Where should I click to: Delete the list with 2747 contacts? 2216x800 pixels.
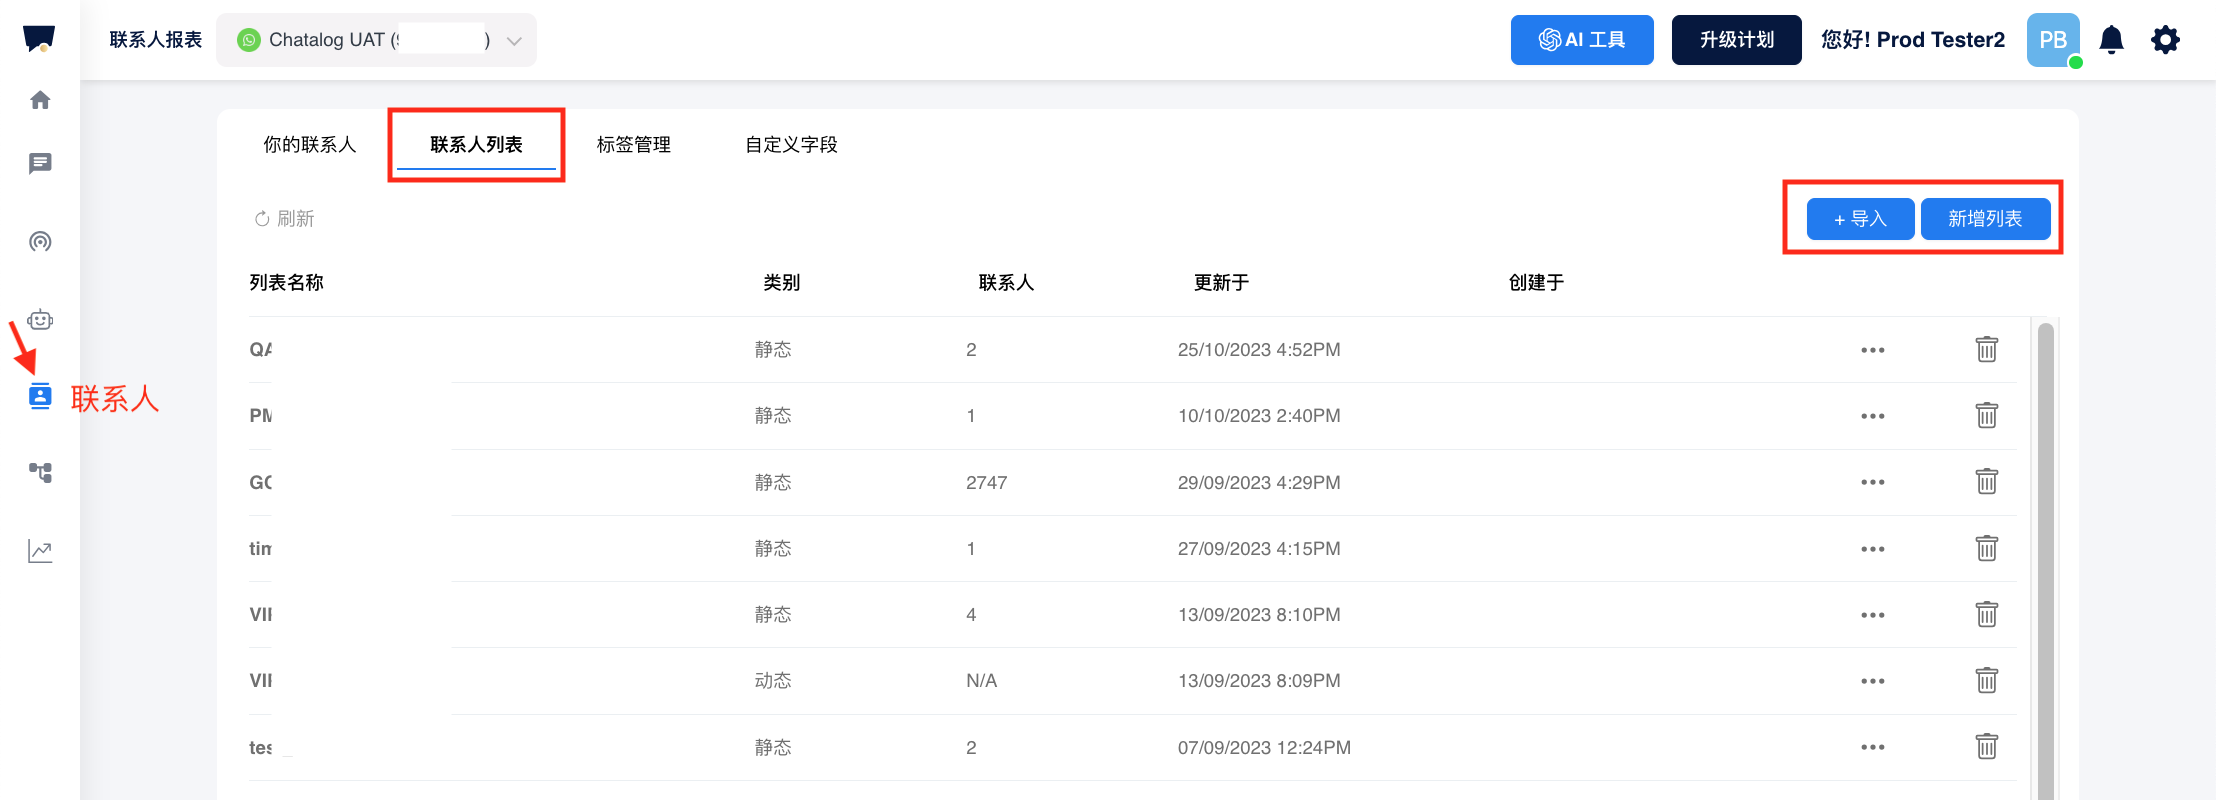click(1986, 482)
